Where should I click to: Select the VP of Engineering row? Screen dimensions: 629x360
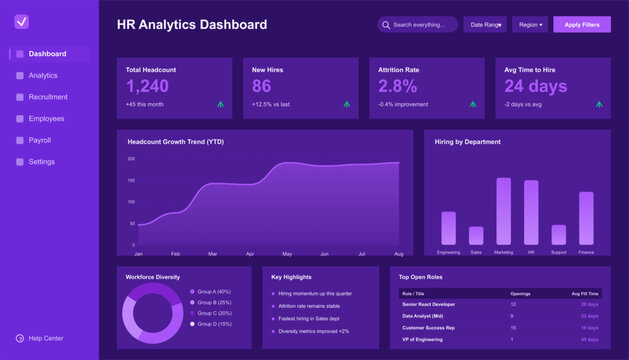tap(500, 340)
